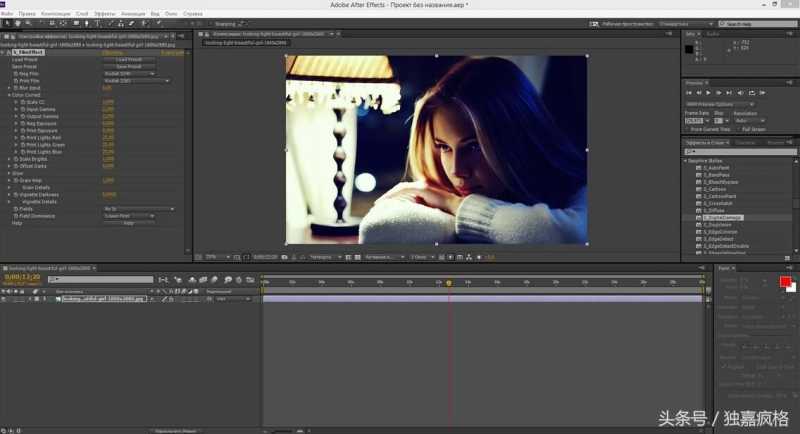Open the Эффекты menu
The width and height of the screenshot is (800, 434).
tap(104, 13)
